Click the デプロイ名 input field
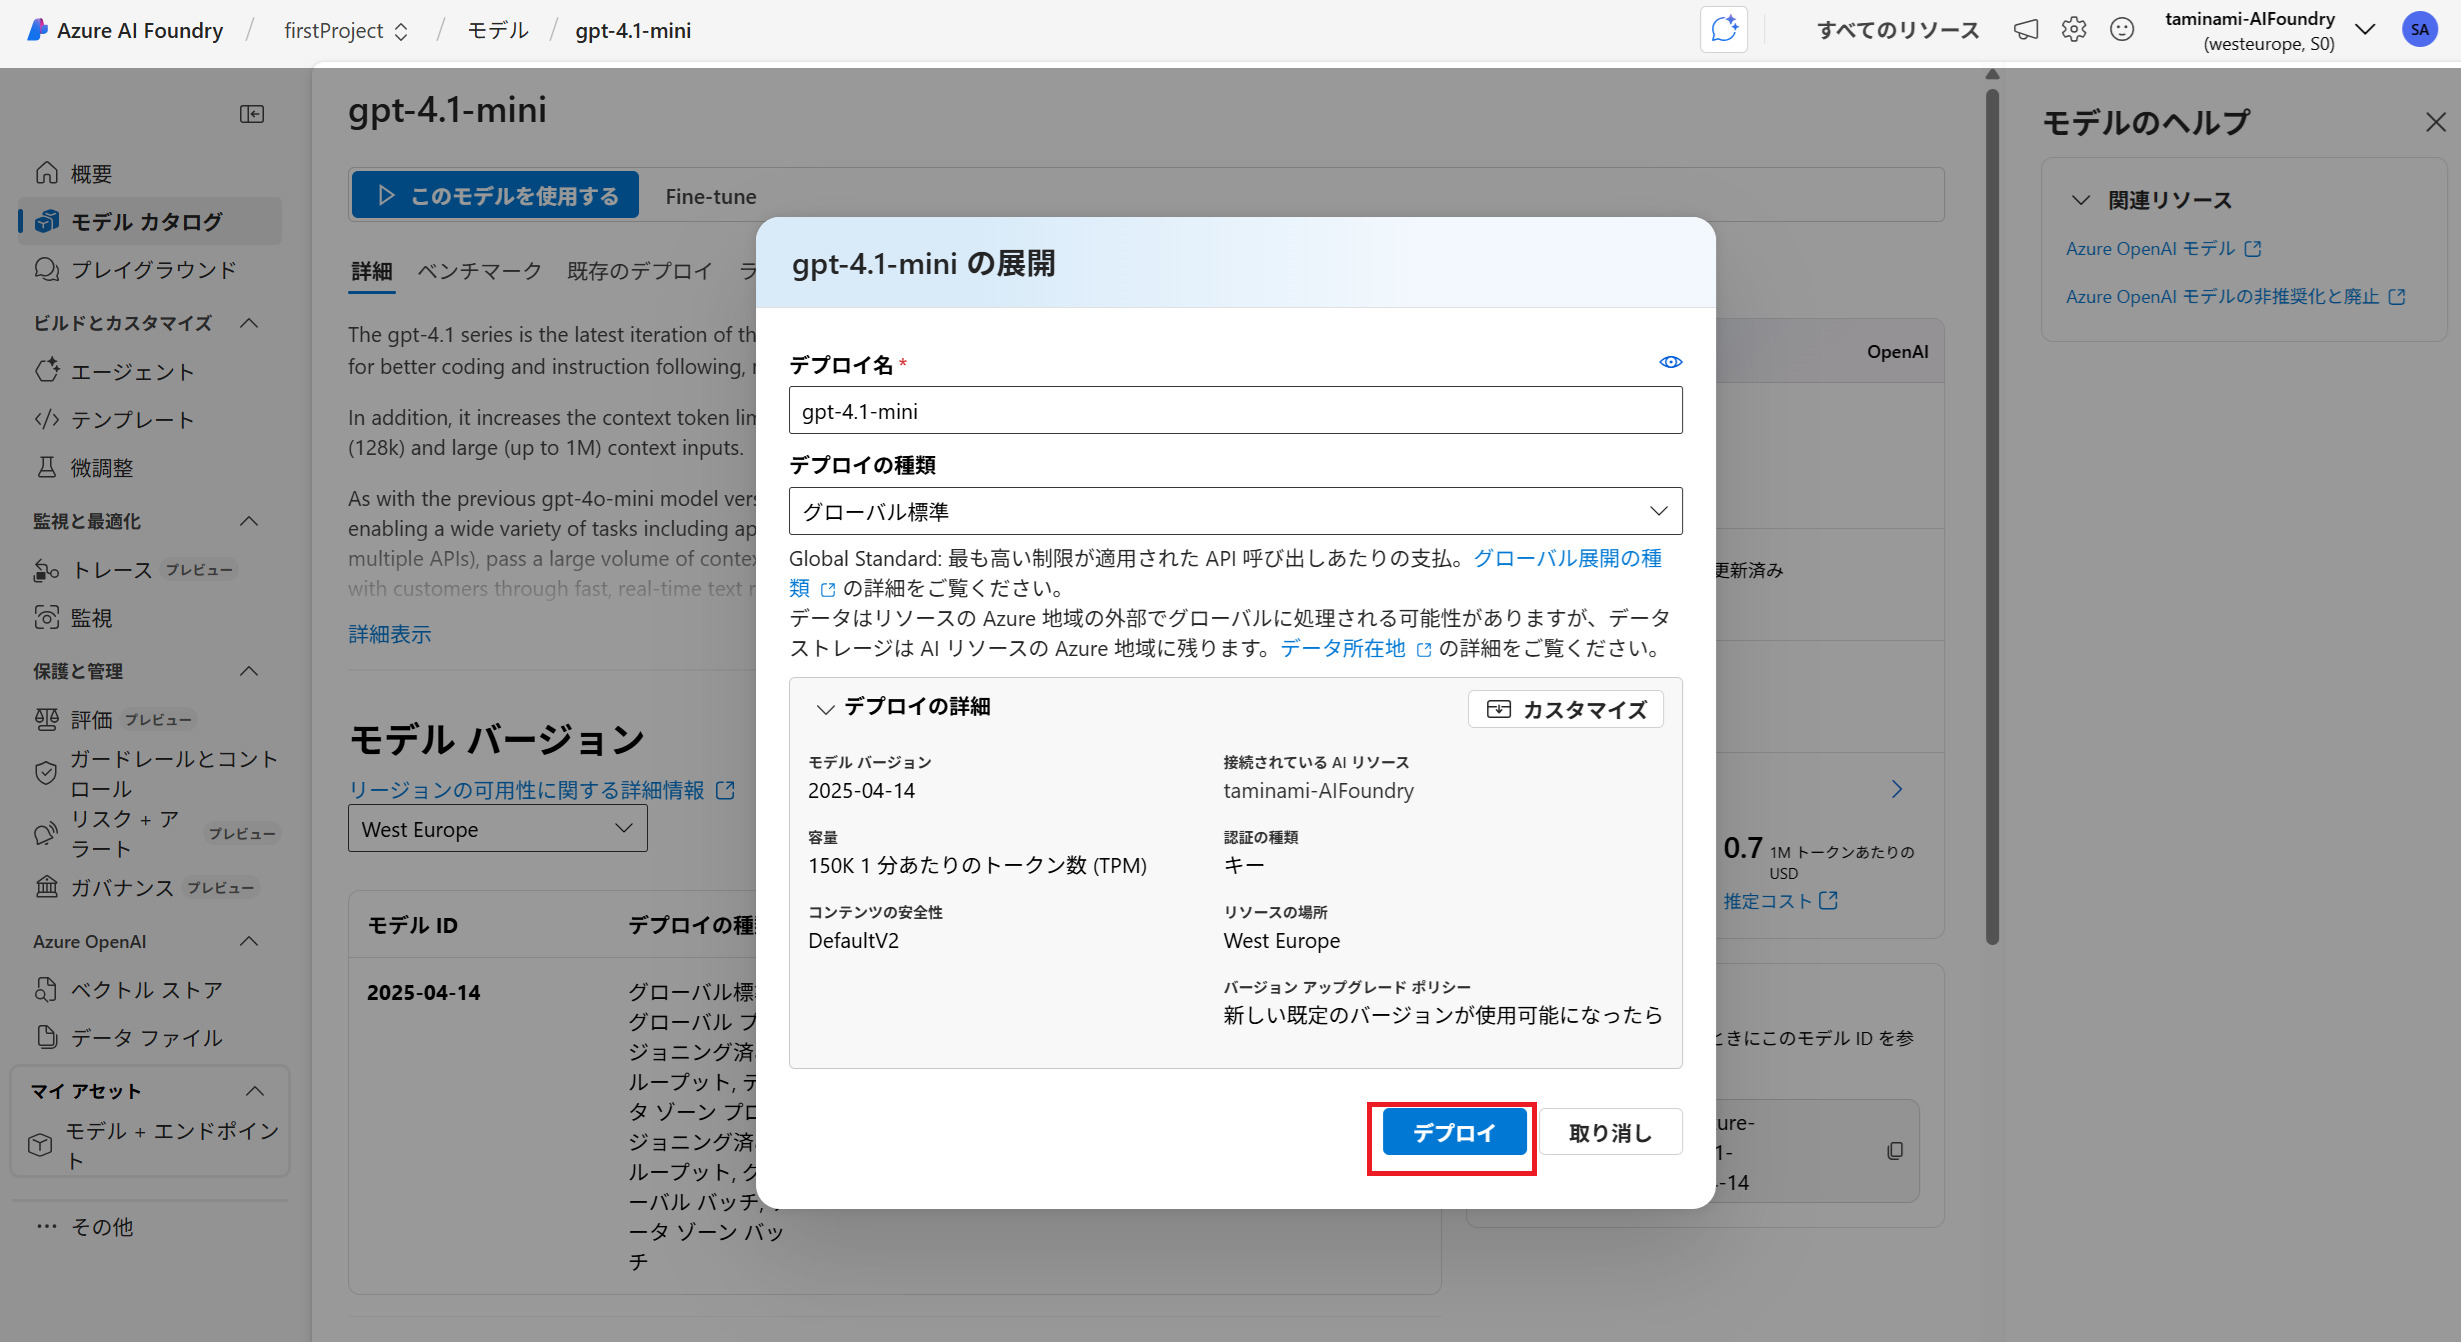The width and height of the screenshot is (2461, 1342). [x=1235, y=410]
